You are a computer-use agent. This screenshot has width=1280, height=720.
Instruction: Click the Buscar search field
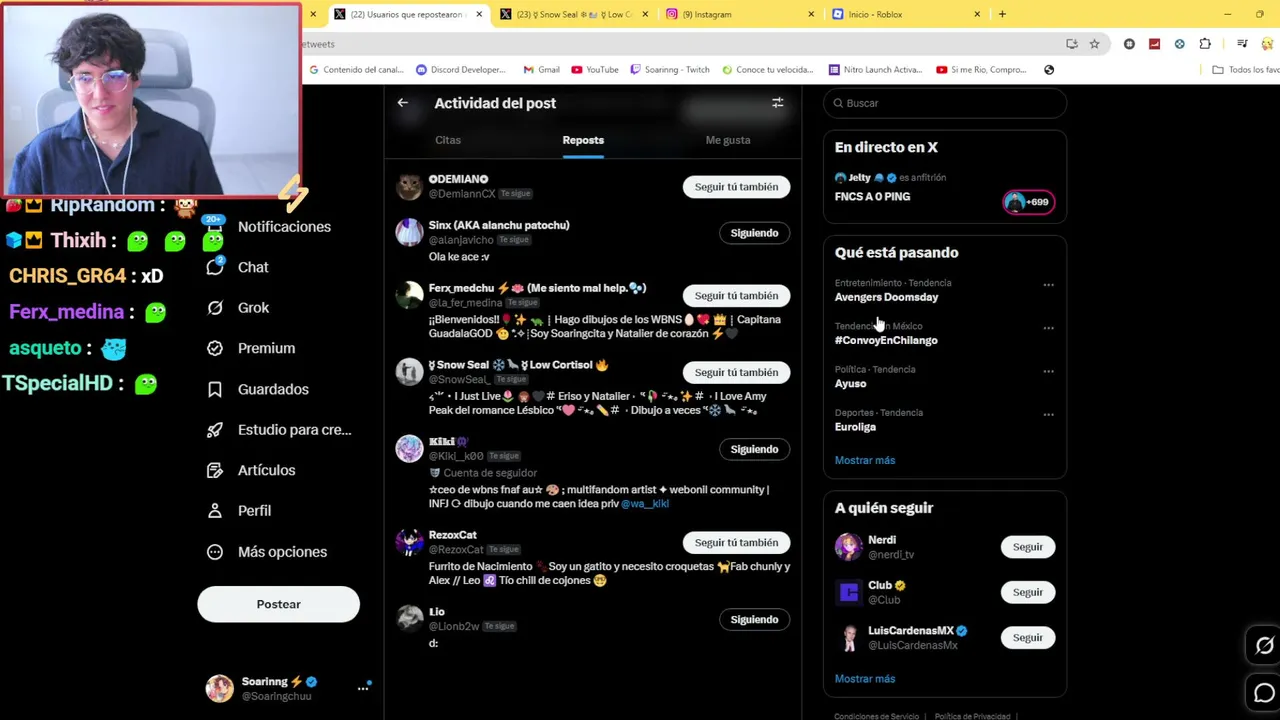945,103
